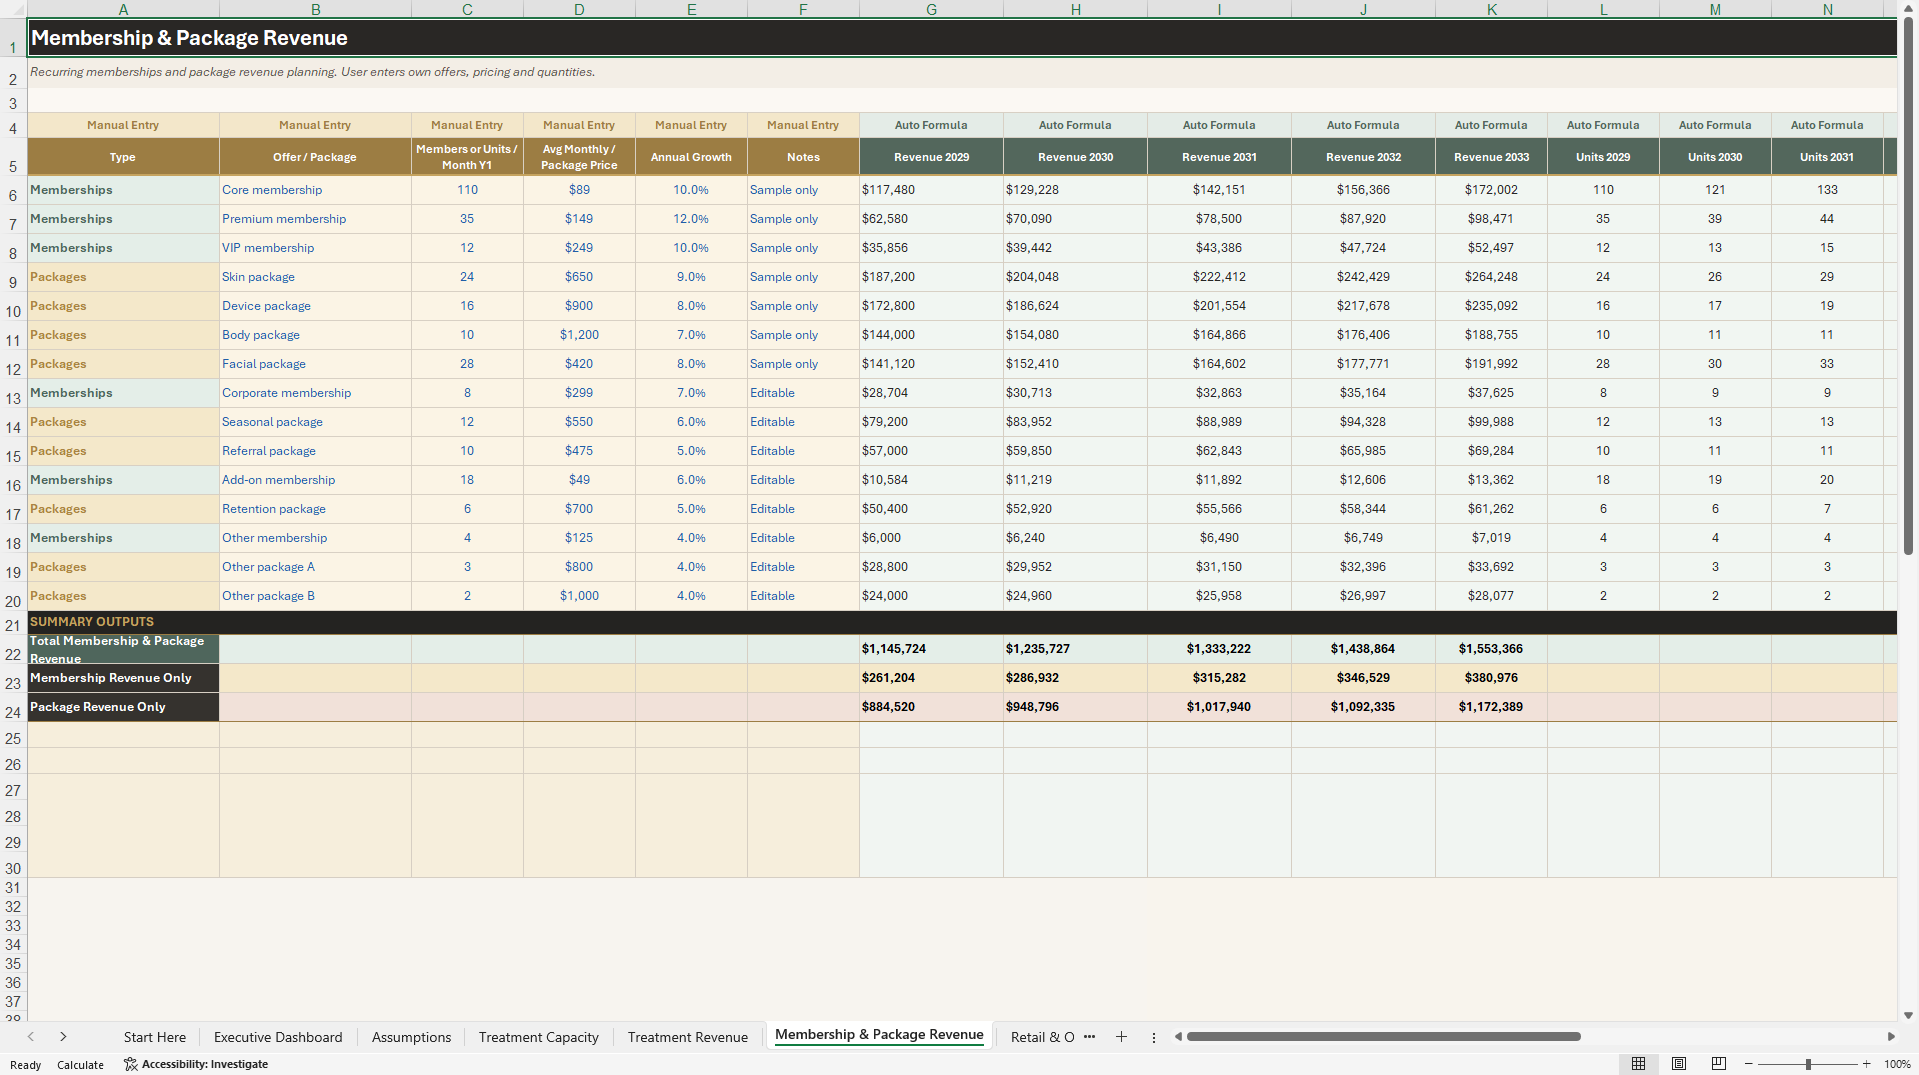The width and height of the screenshot is (1919, 1075).
Task: Switch to the Assumptions sheet tab
Action: (411, 1037)
